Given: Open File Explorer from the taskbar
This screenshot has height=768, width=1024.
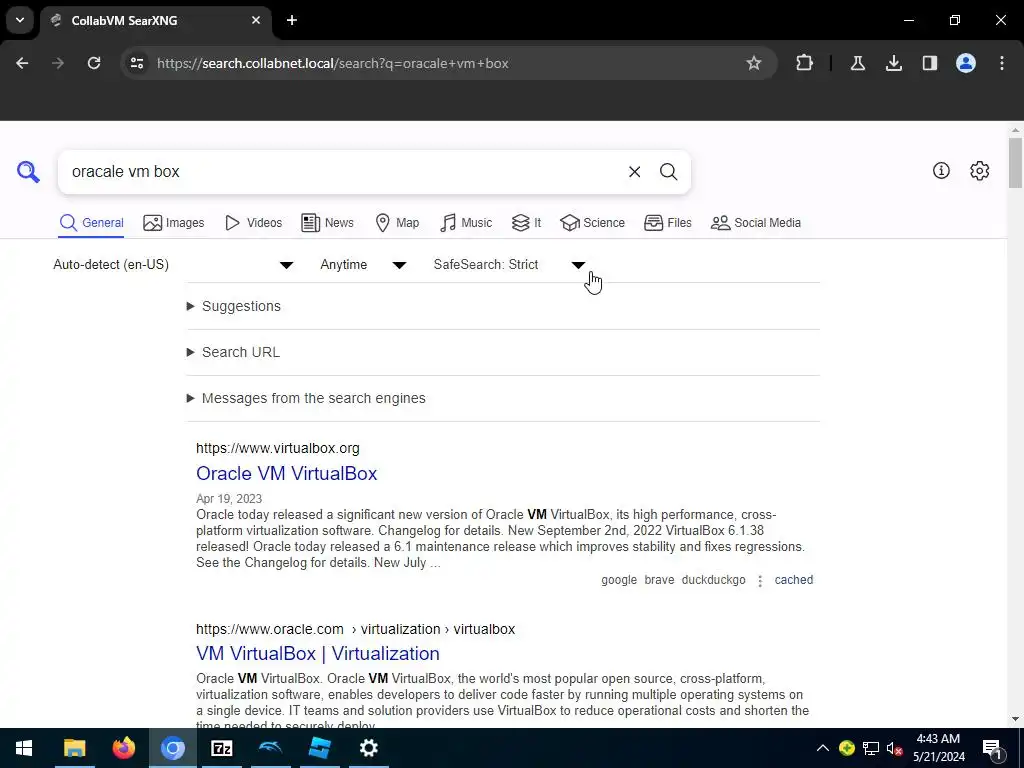Looking at the screenshot, I should click(x=74, y=748).
